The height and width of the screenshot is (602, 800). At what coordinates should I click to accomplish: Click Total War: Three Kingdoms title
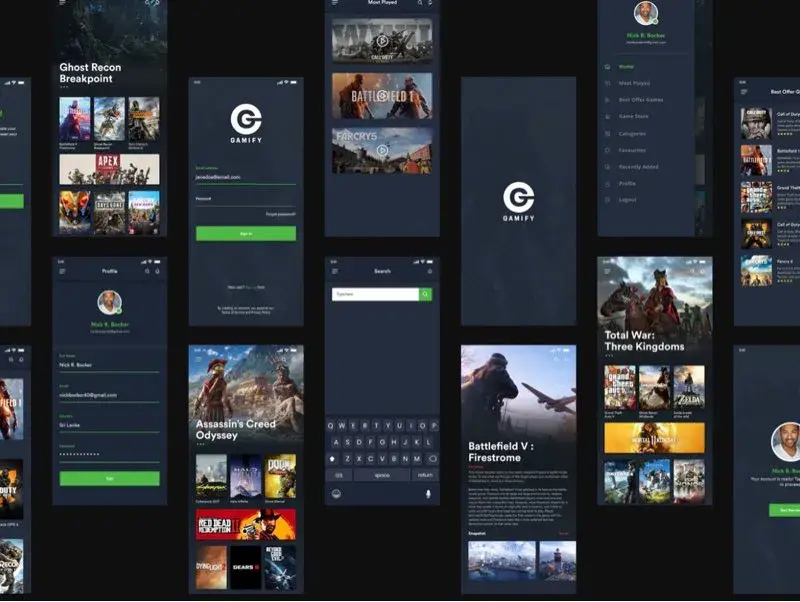coord(644,341)
